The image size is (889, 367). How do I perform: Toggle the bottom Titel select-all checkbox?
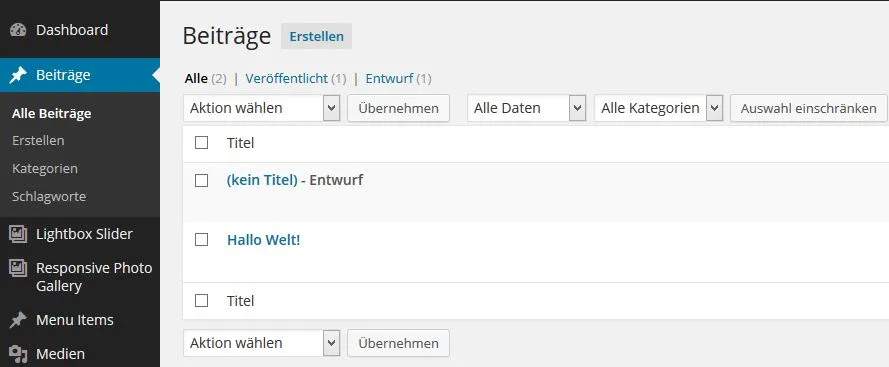(x=201, y=301)
